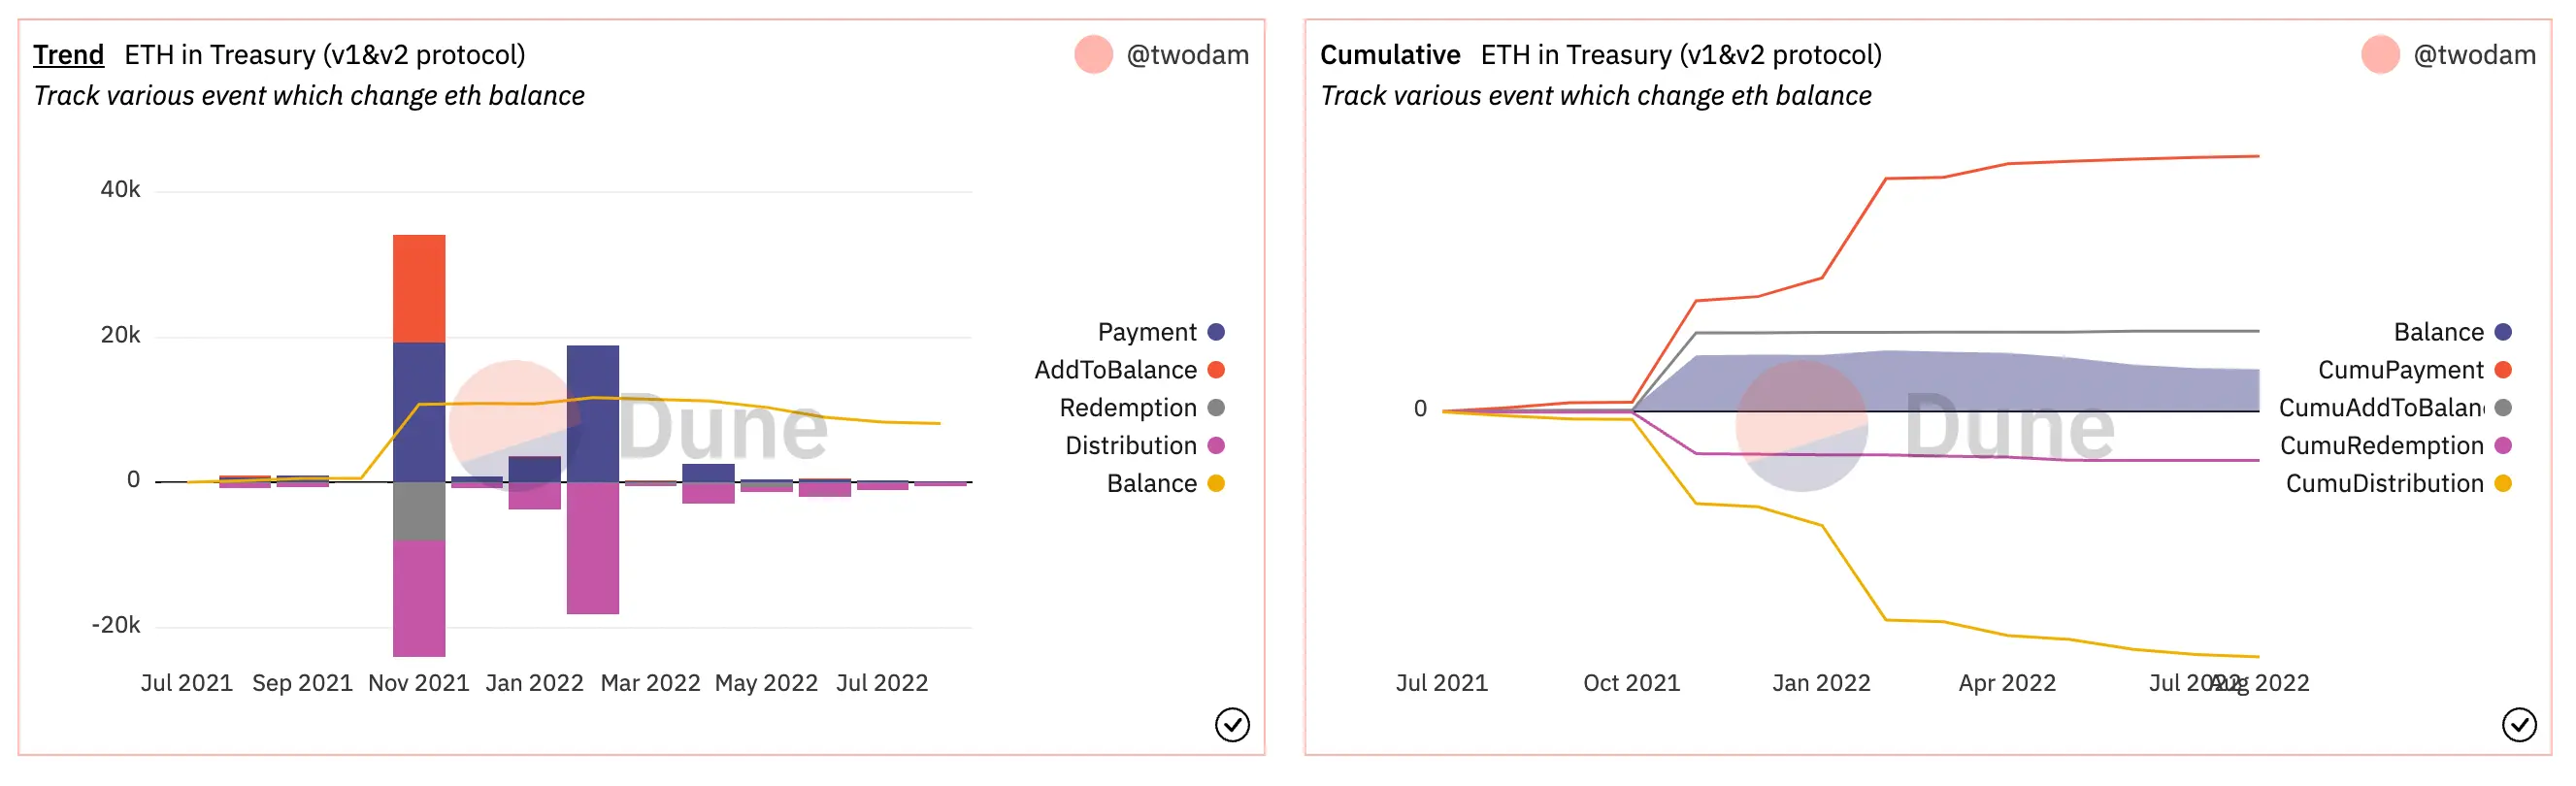
Task: Toggle the Payment series in Trend legend
Action: (1159, 332)
